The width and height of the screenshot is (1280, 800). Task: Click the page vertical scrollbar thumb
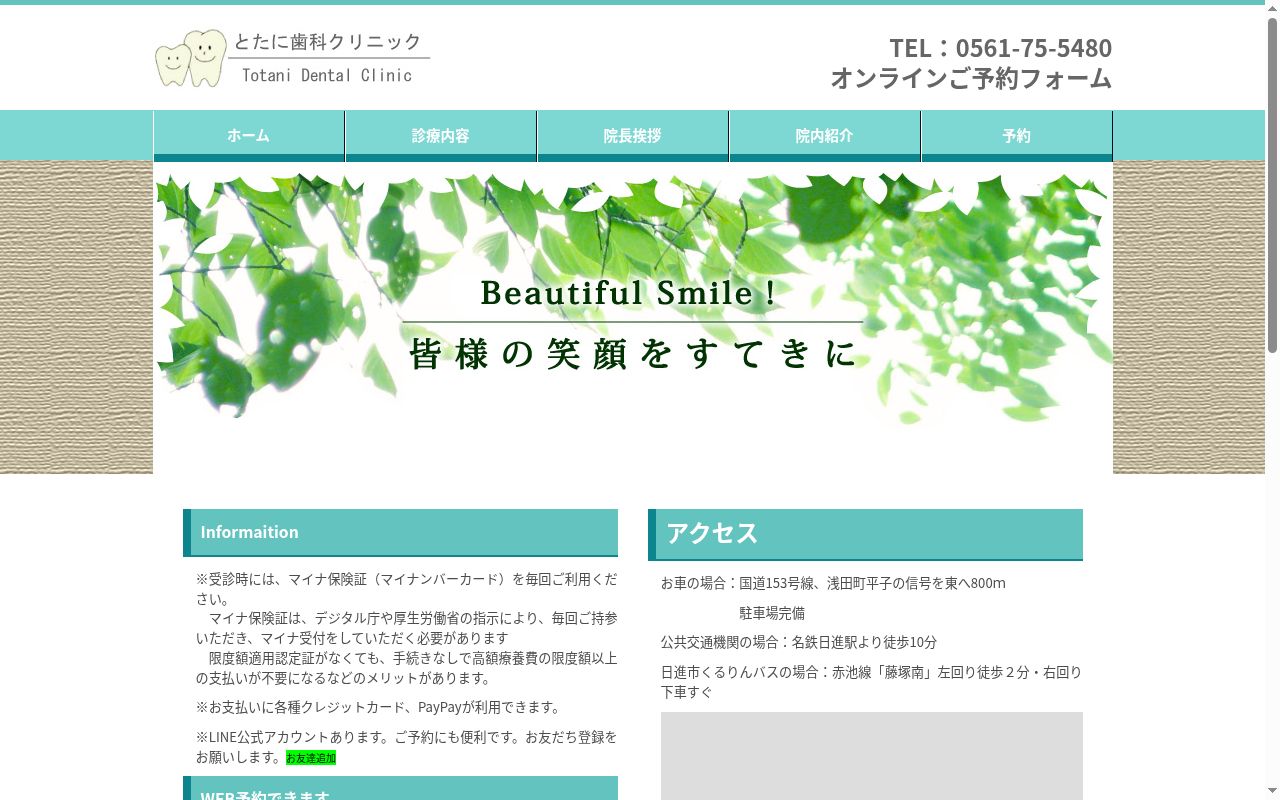pos(1272,185)
